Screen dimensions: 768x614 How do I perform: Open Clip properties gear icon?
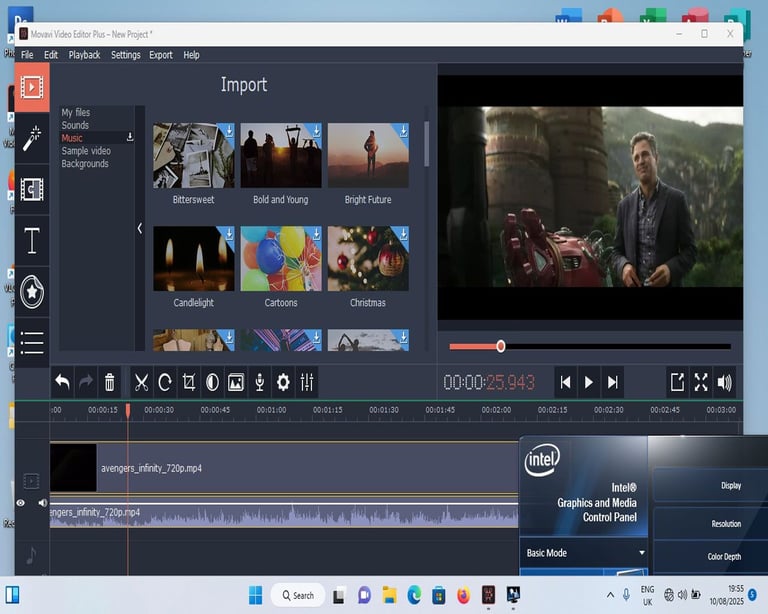pyautogui.click(x=283, y=382)
